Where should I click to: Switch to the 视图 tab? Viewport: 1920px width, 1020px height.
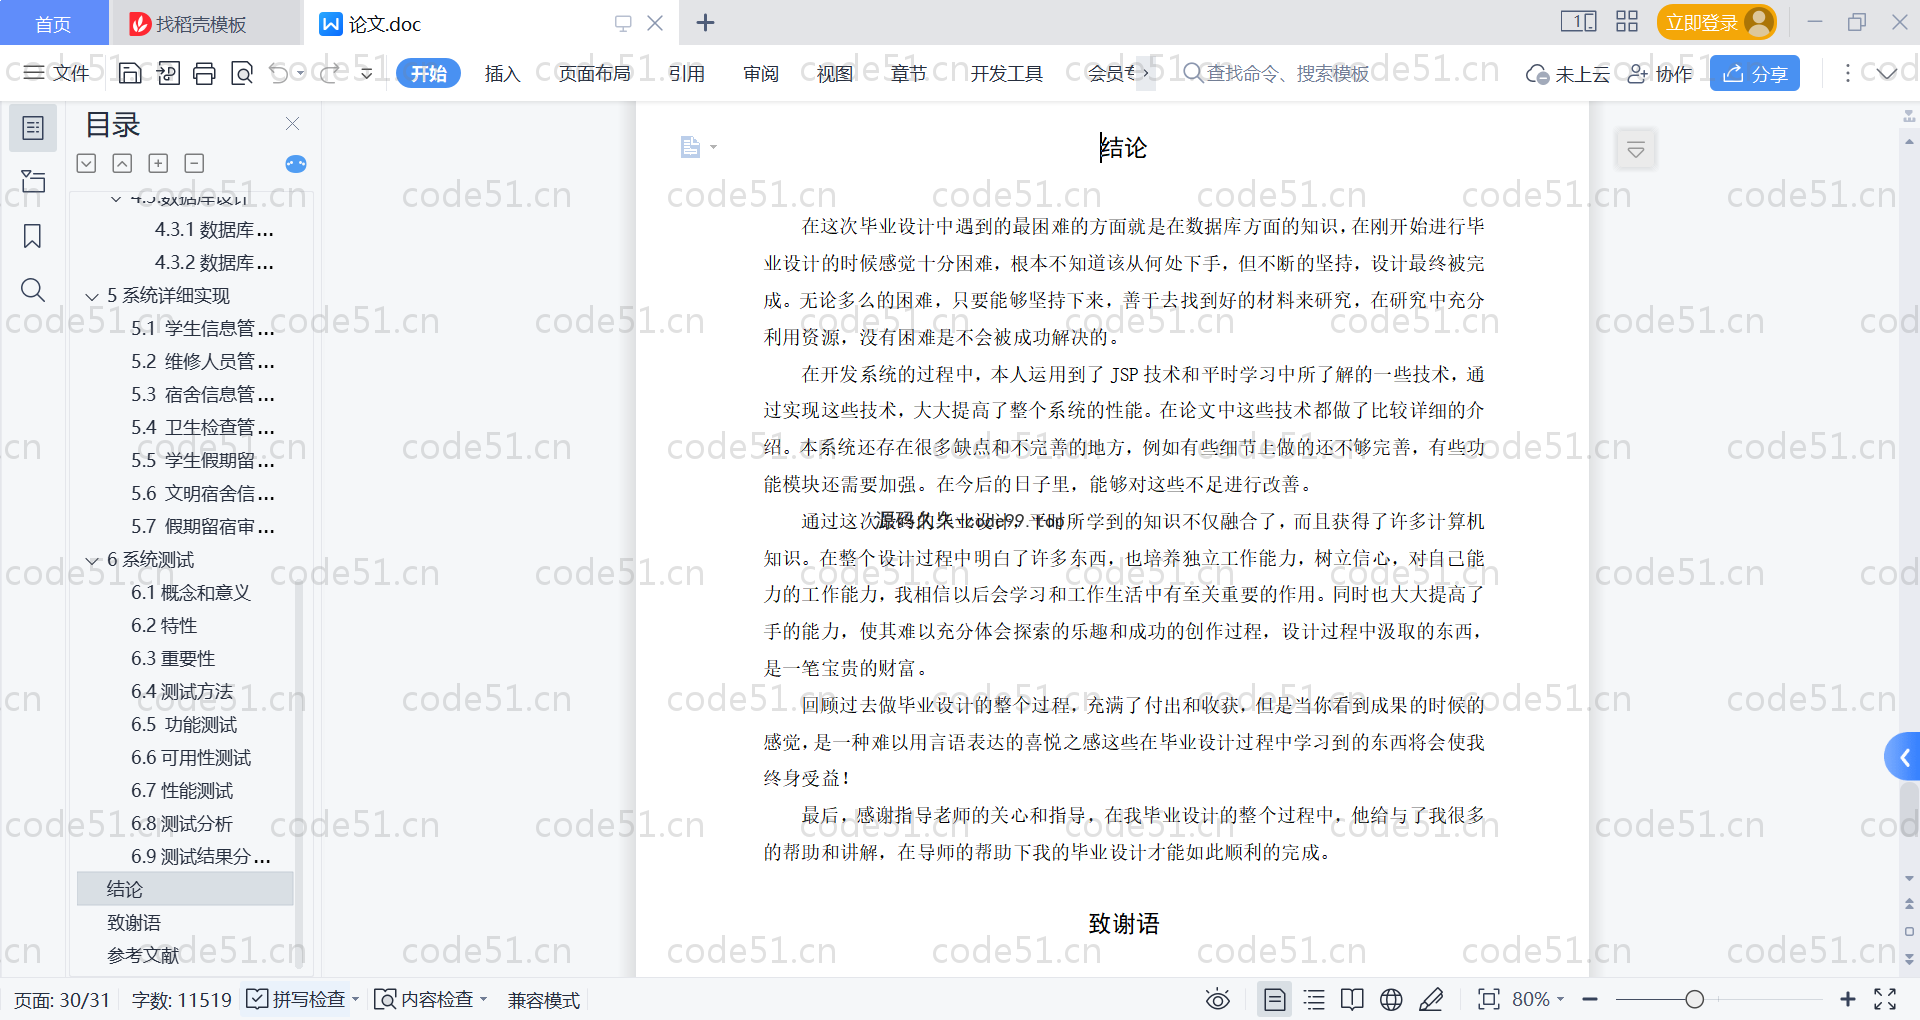835,73
